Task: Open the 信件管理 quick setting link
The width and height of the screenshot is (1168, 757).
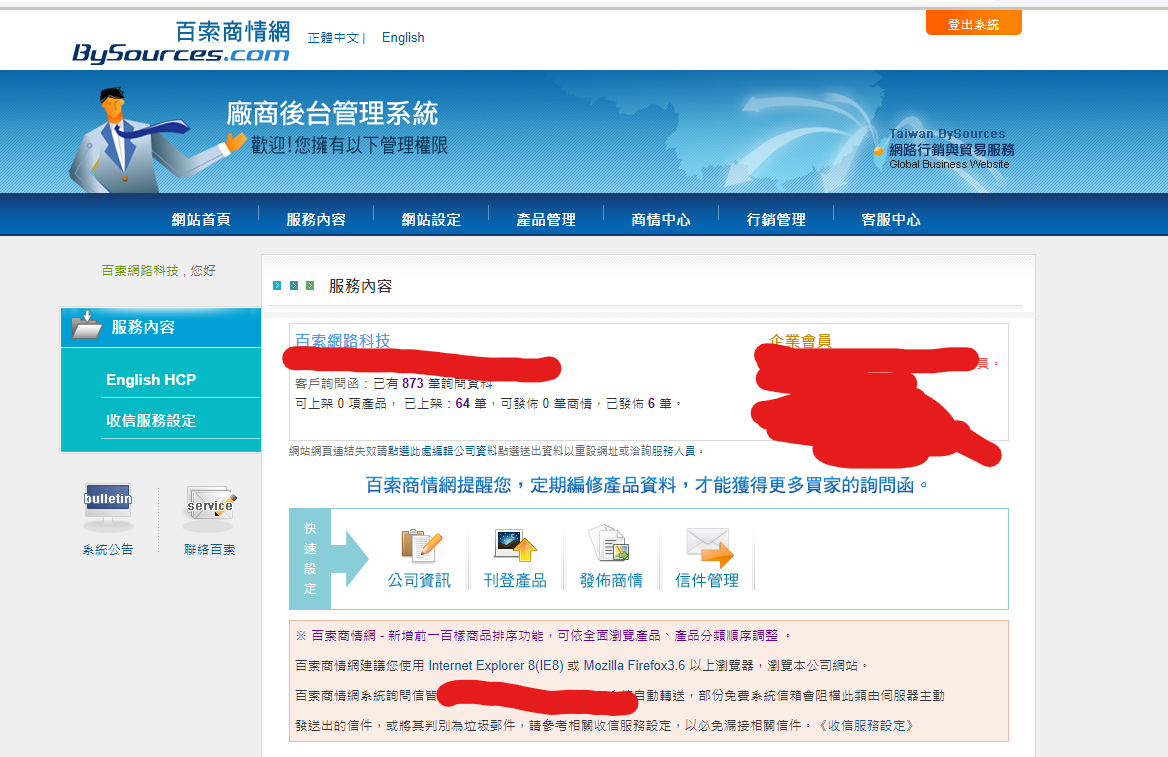Action: 707,580
